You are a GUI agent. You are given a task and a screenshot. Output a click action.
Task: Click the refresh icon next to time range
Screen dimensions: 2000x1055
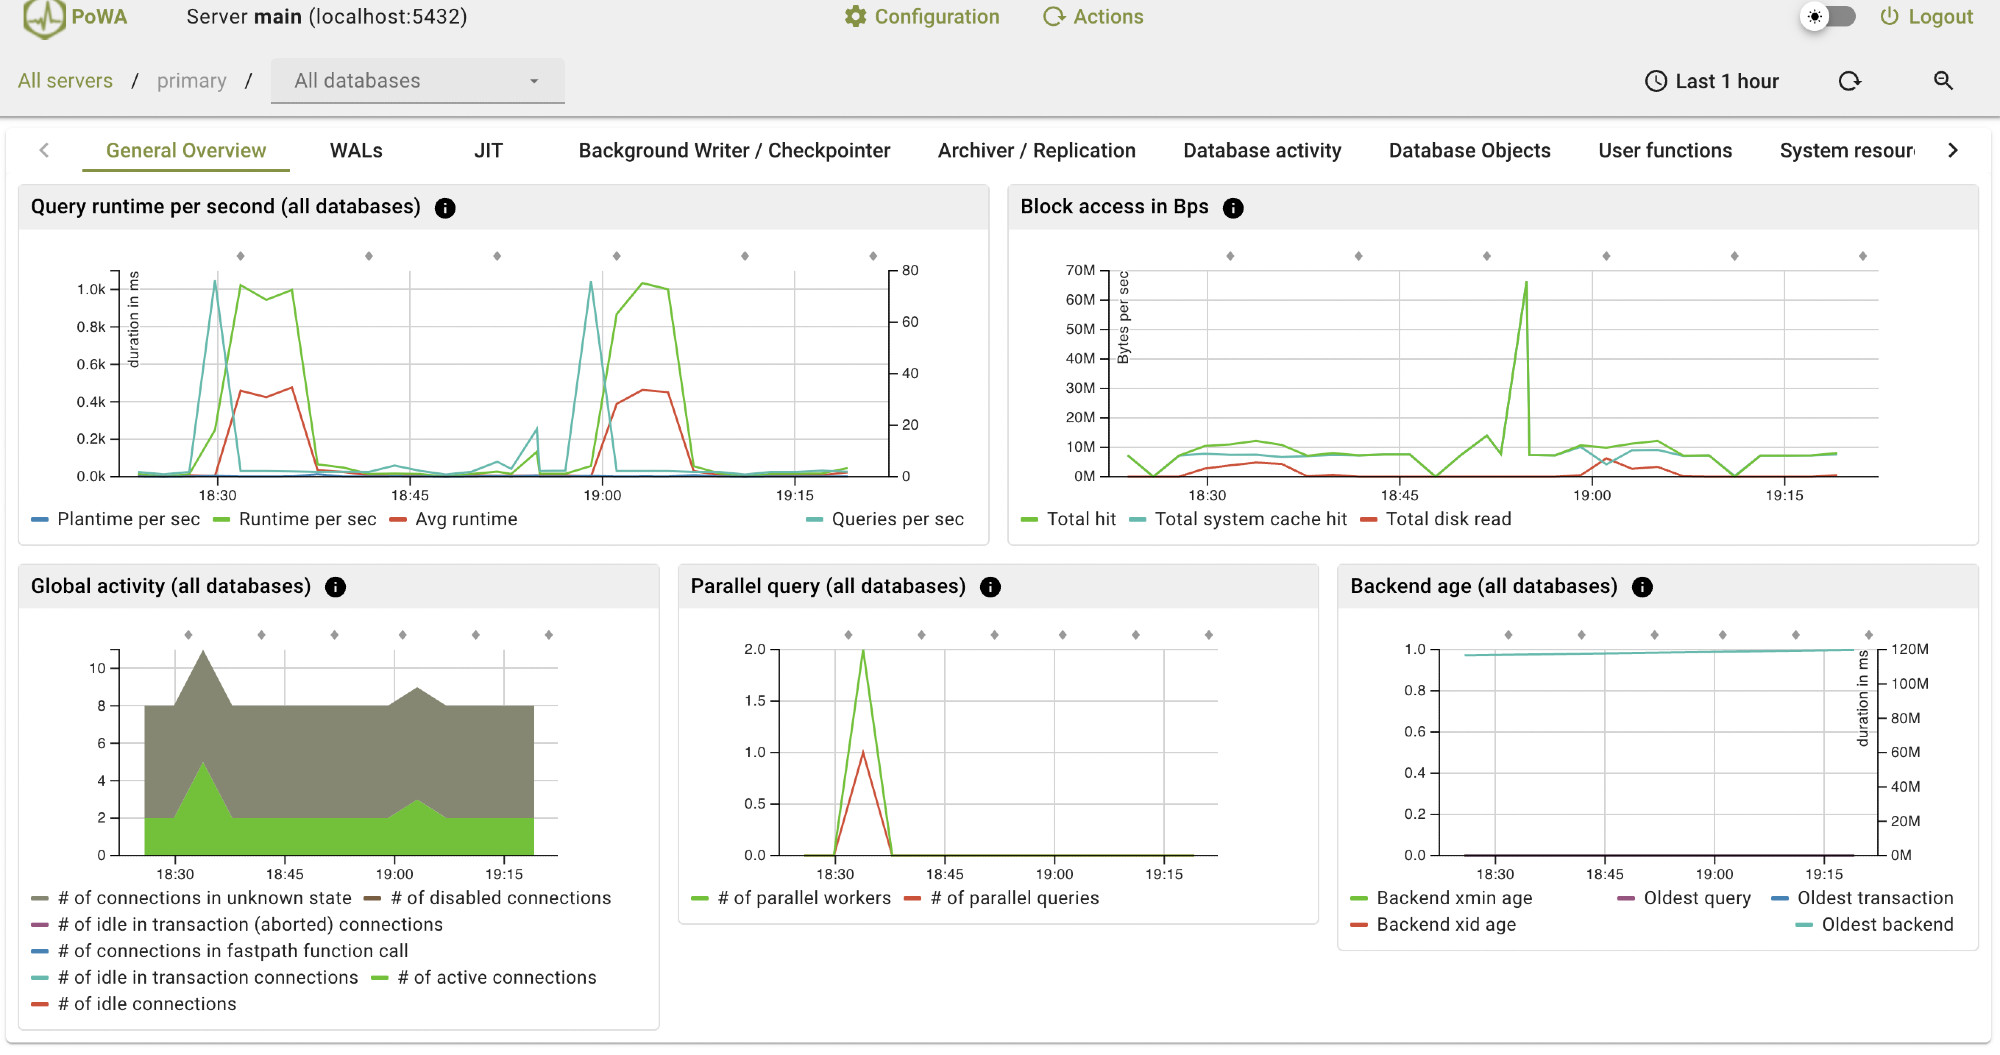(1850, 81)
